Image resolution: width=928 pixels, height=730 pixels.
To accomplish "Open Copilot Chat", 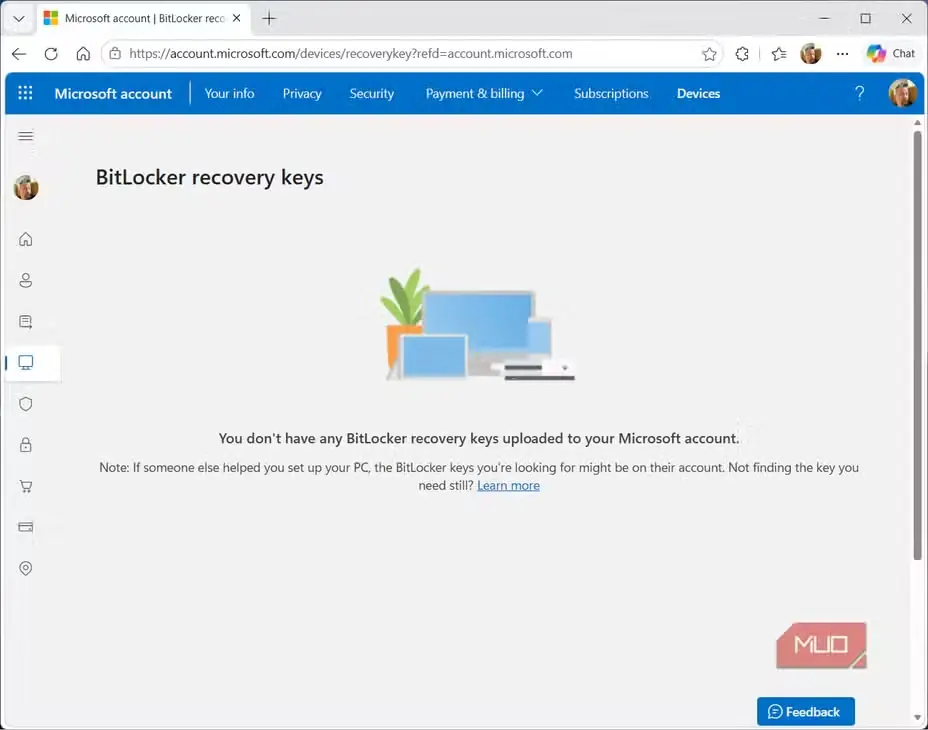I will coord(890,54).
